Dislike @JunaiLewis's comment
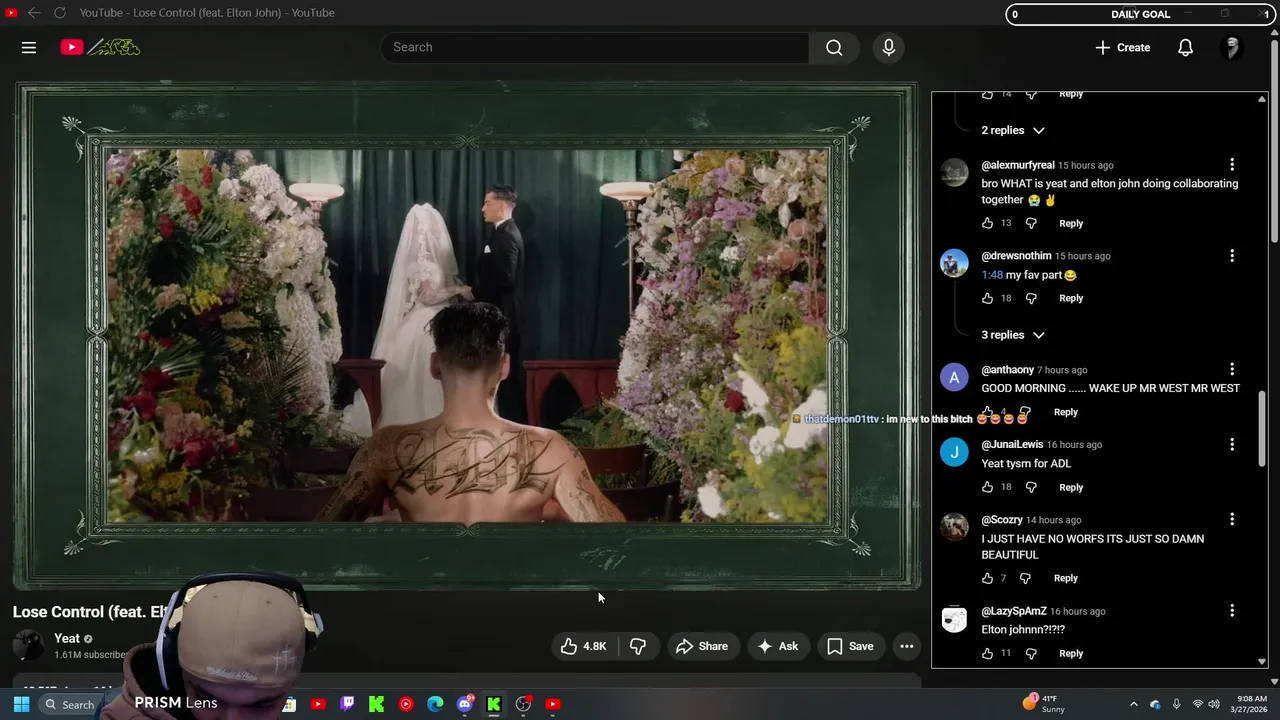 click(x=1031, y=487)
